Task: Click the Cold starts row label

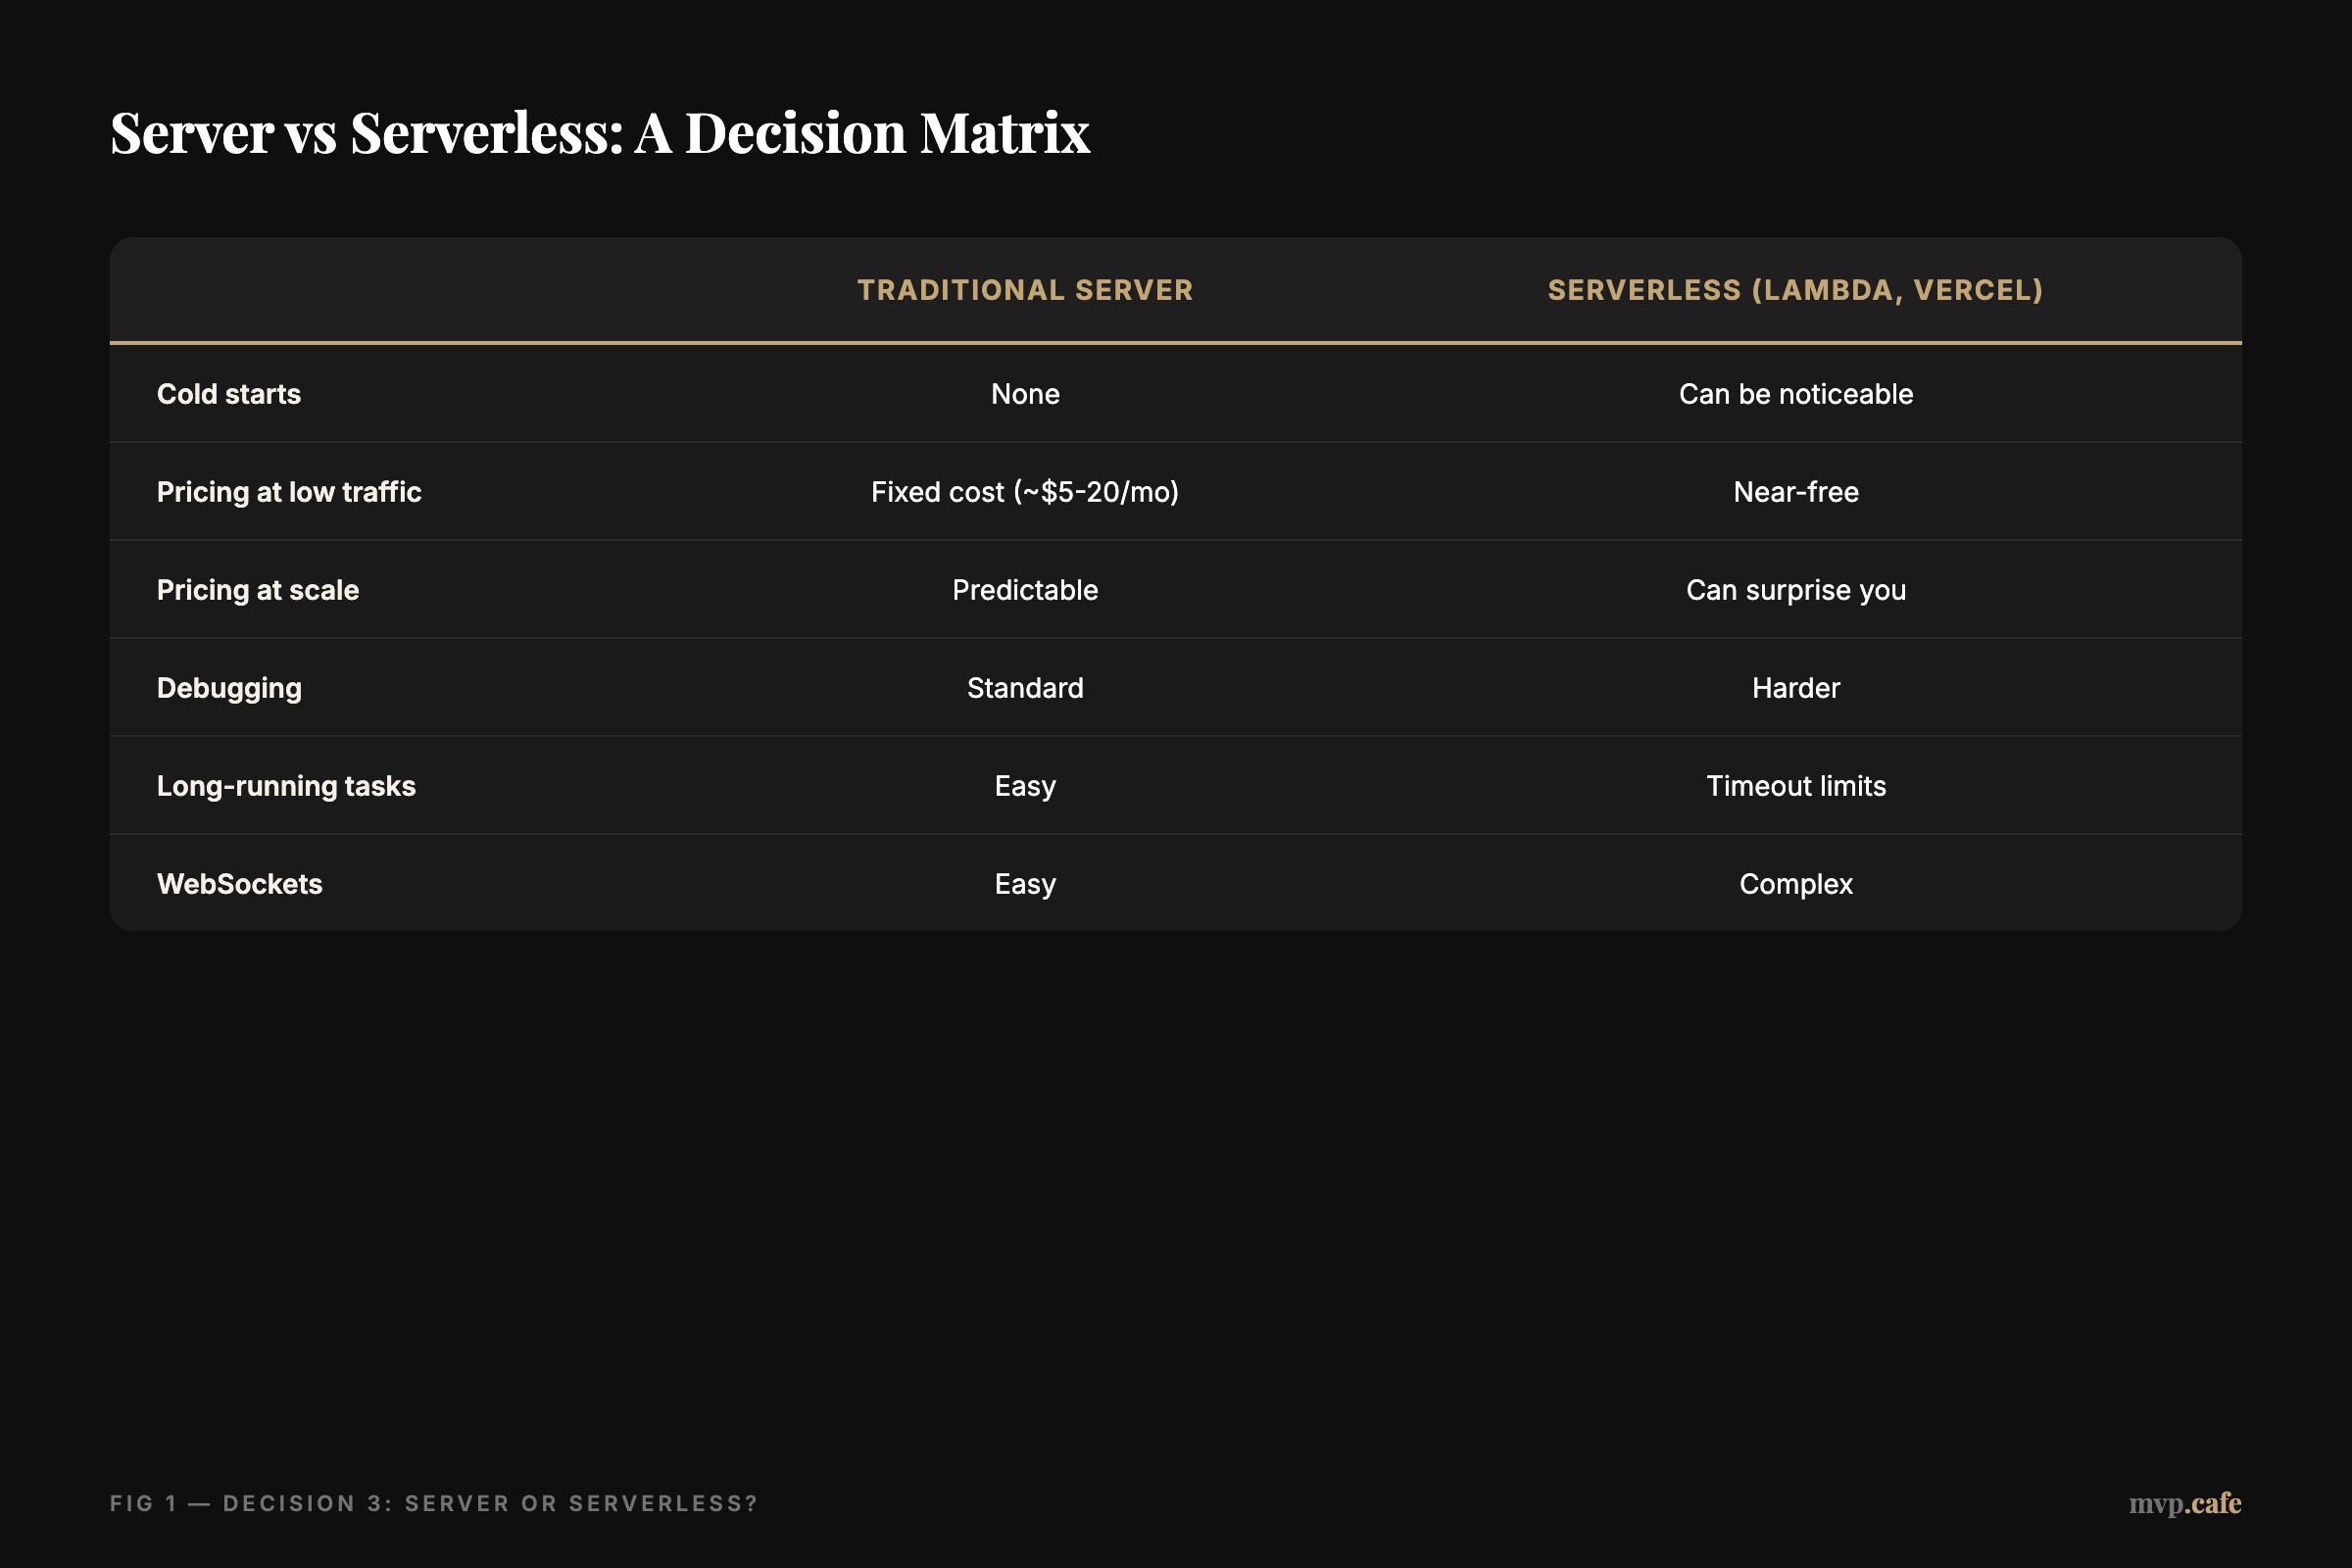Action: coord(228,393)
